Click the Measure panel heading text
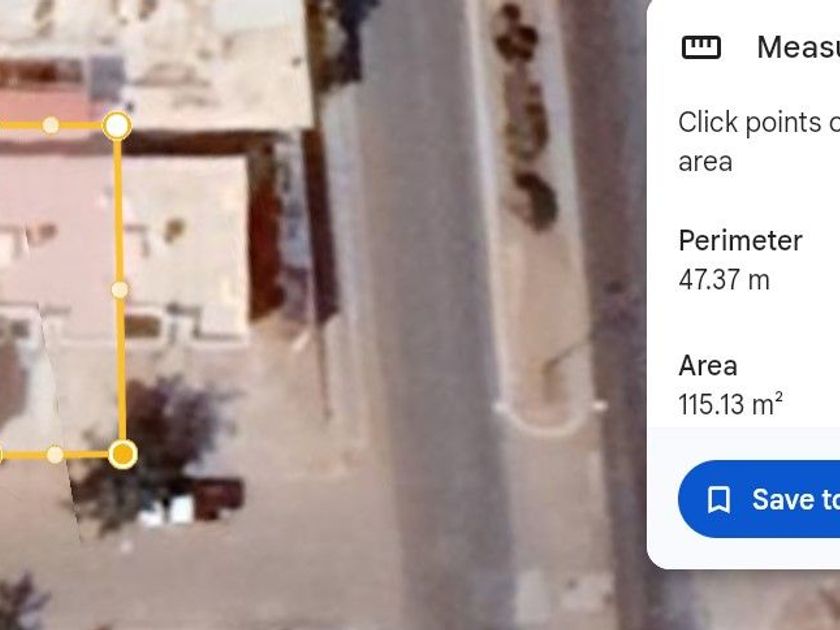Viewport: 840px width, 630px height. pos(798,47)
